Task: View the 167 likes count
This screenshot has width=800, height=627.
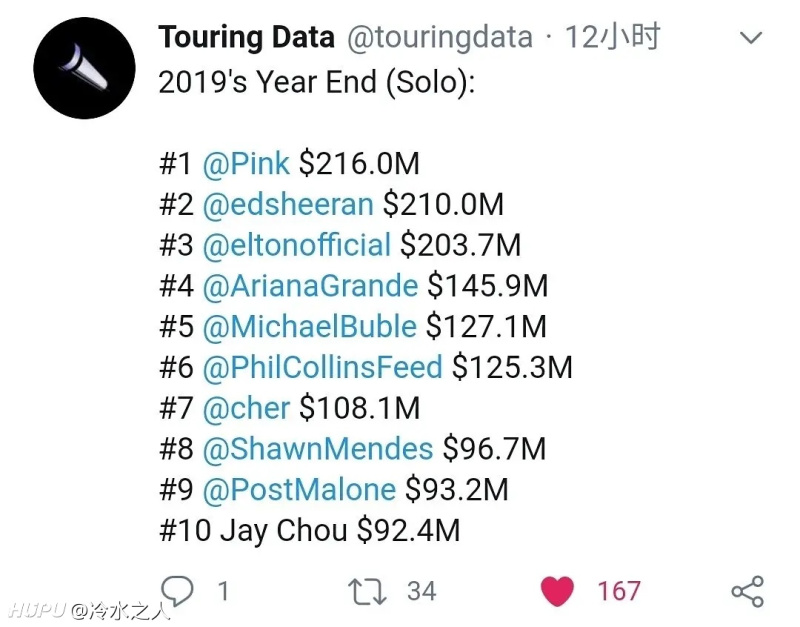Action: 619,591
